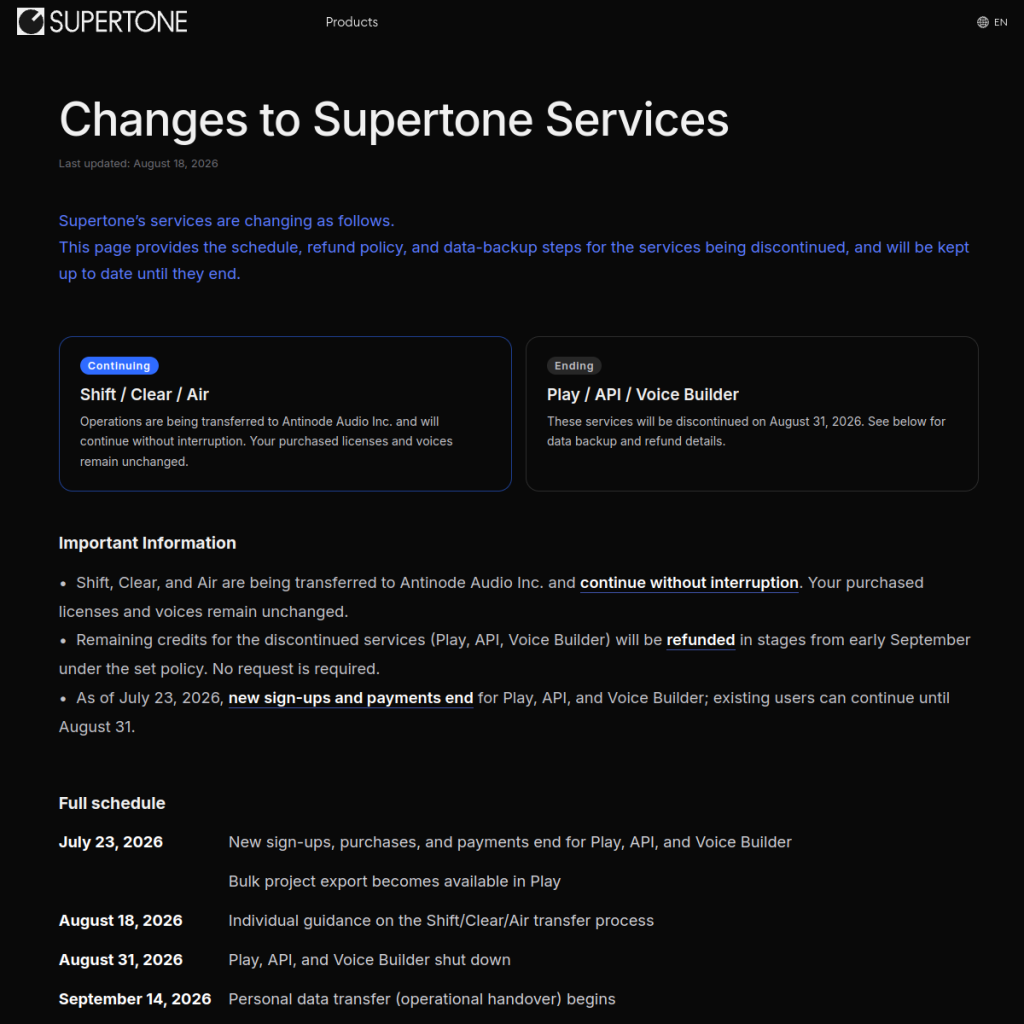Select the July 23, 2026 schedule date
This screenshot has height=1024, width=1024.
click(x=110, y=842)
